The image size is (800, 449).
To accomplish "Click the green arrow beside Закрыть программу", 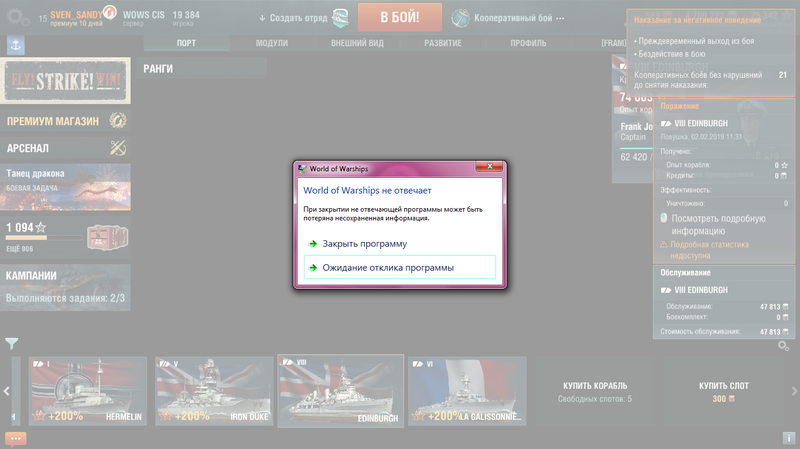I will coord(313,243).
